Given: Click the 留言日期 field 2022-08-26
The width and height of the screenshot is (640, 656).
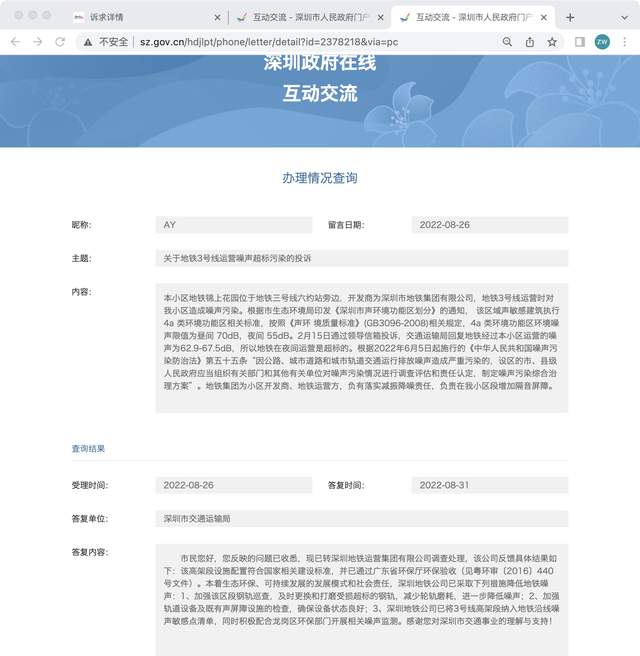Looking at the screenshot, I should coord(490,225).
